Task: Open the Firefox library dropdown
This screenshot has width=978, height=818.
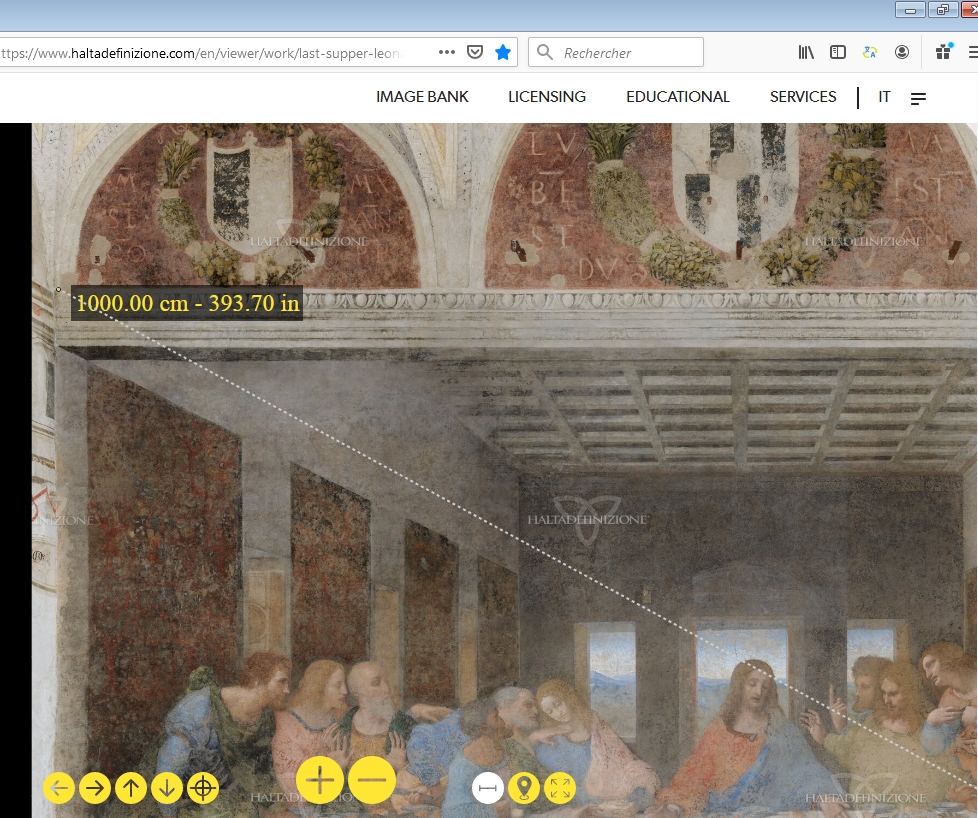Action: [806, 52]
